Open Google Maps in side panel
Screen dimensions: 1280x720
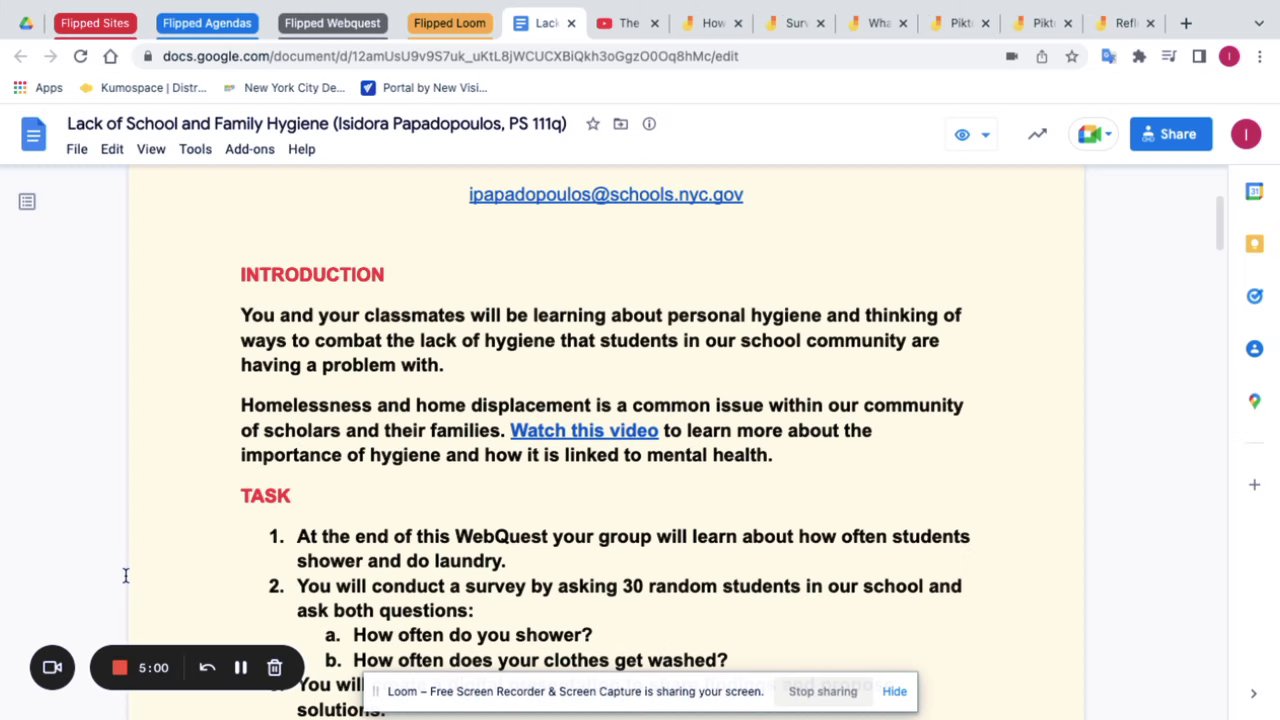[1254, 401]
